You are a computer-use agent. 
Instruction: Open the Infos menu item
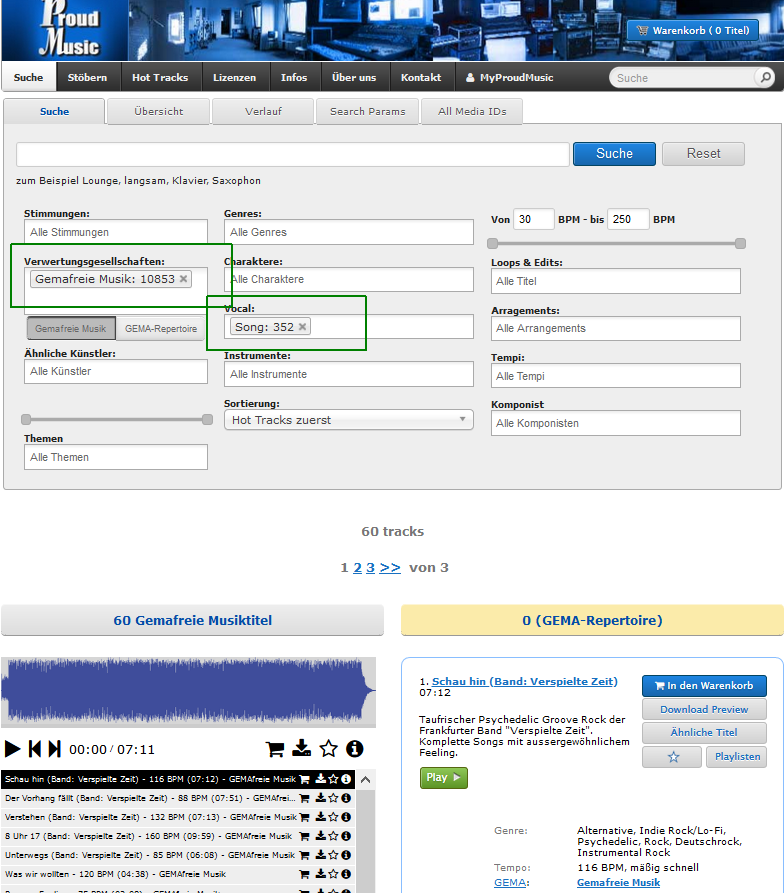[294, 77]
